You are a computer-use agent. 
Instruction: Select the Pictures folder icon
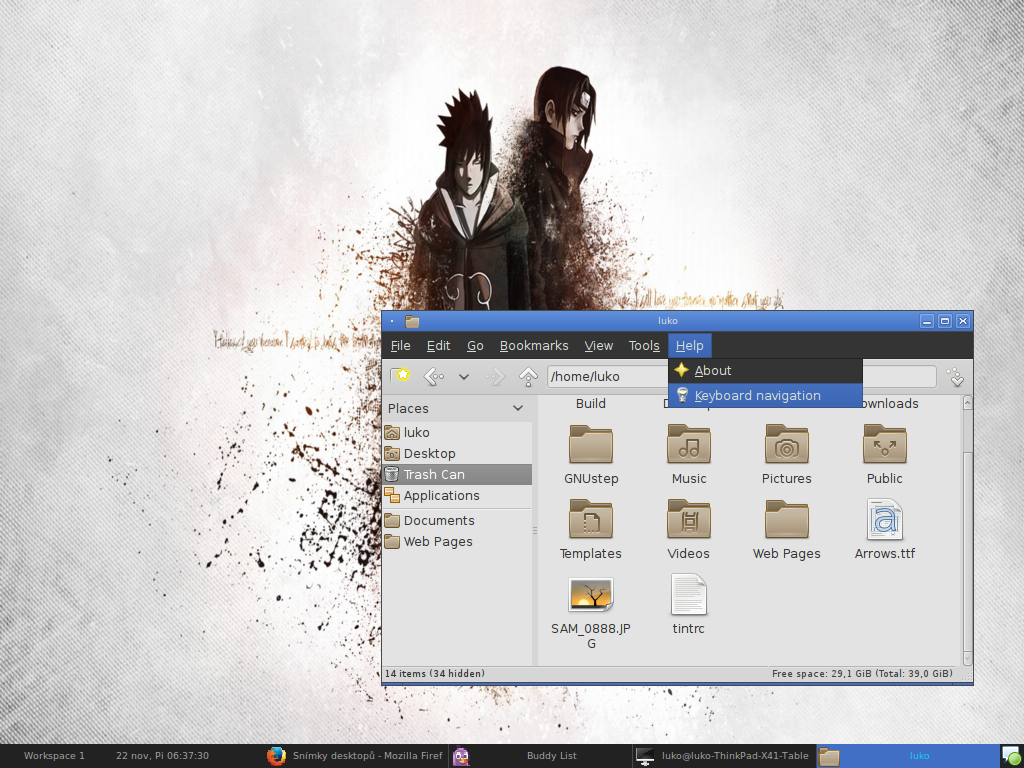[x=786, y=445]
